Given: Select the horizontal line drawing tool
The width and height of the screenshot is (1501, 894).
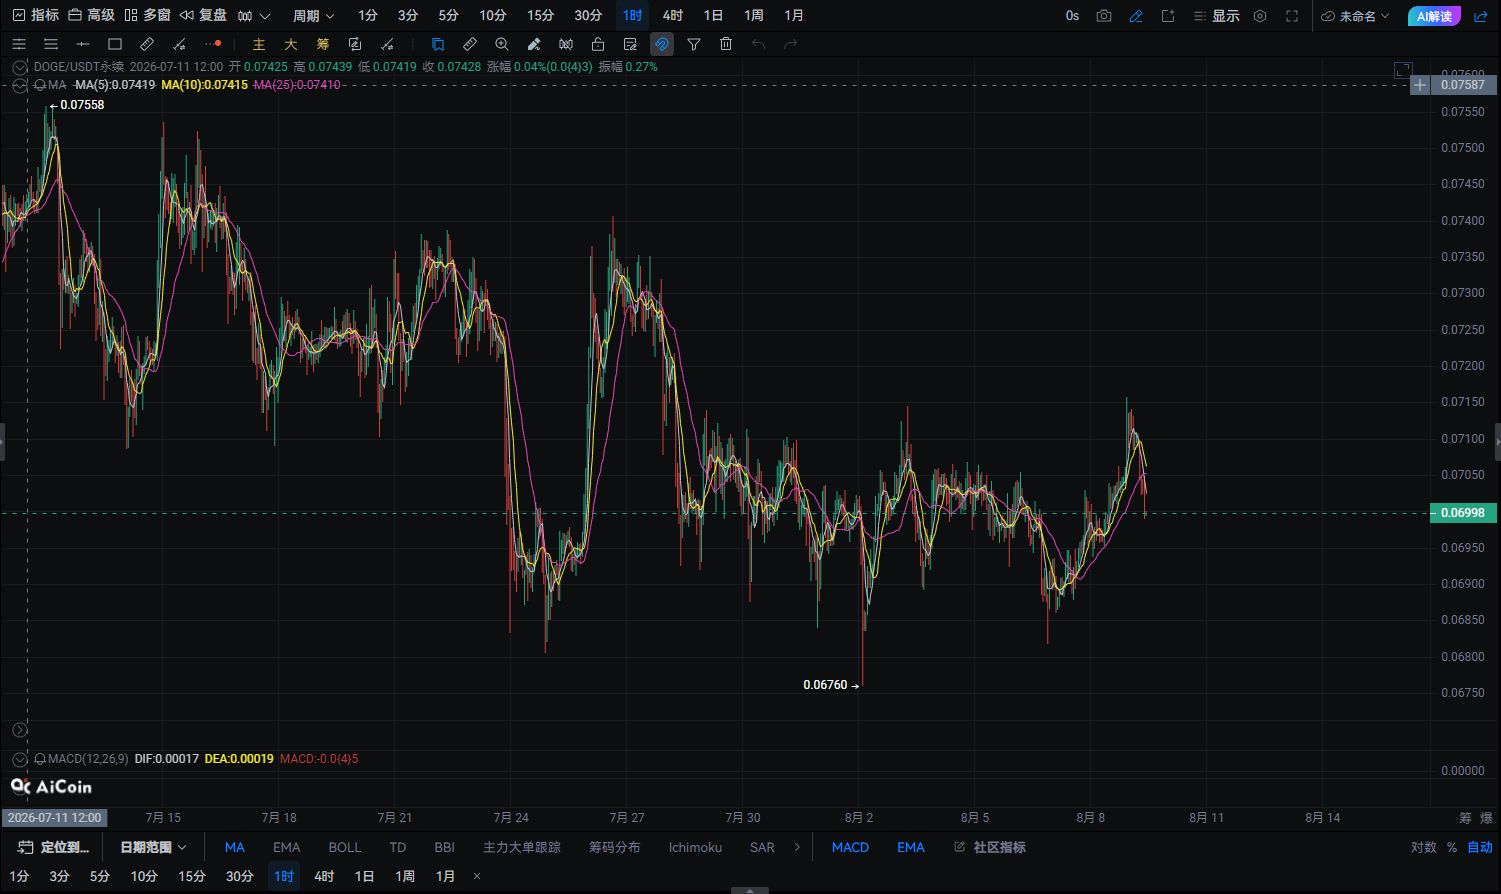Looking at the screenshot, I should (83, 44).
